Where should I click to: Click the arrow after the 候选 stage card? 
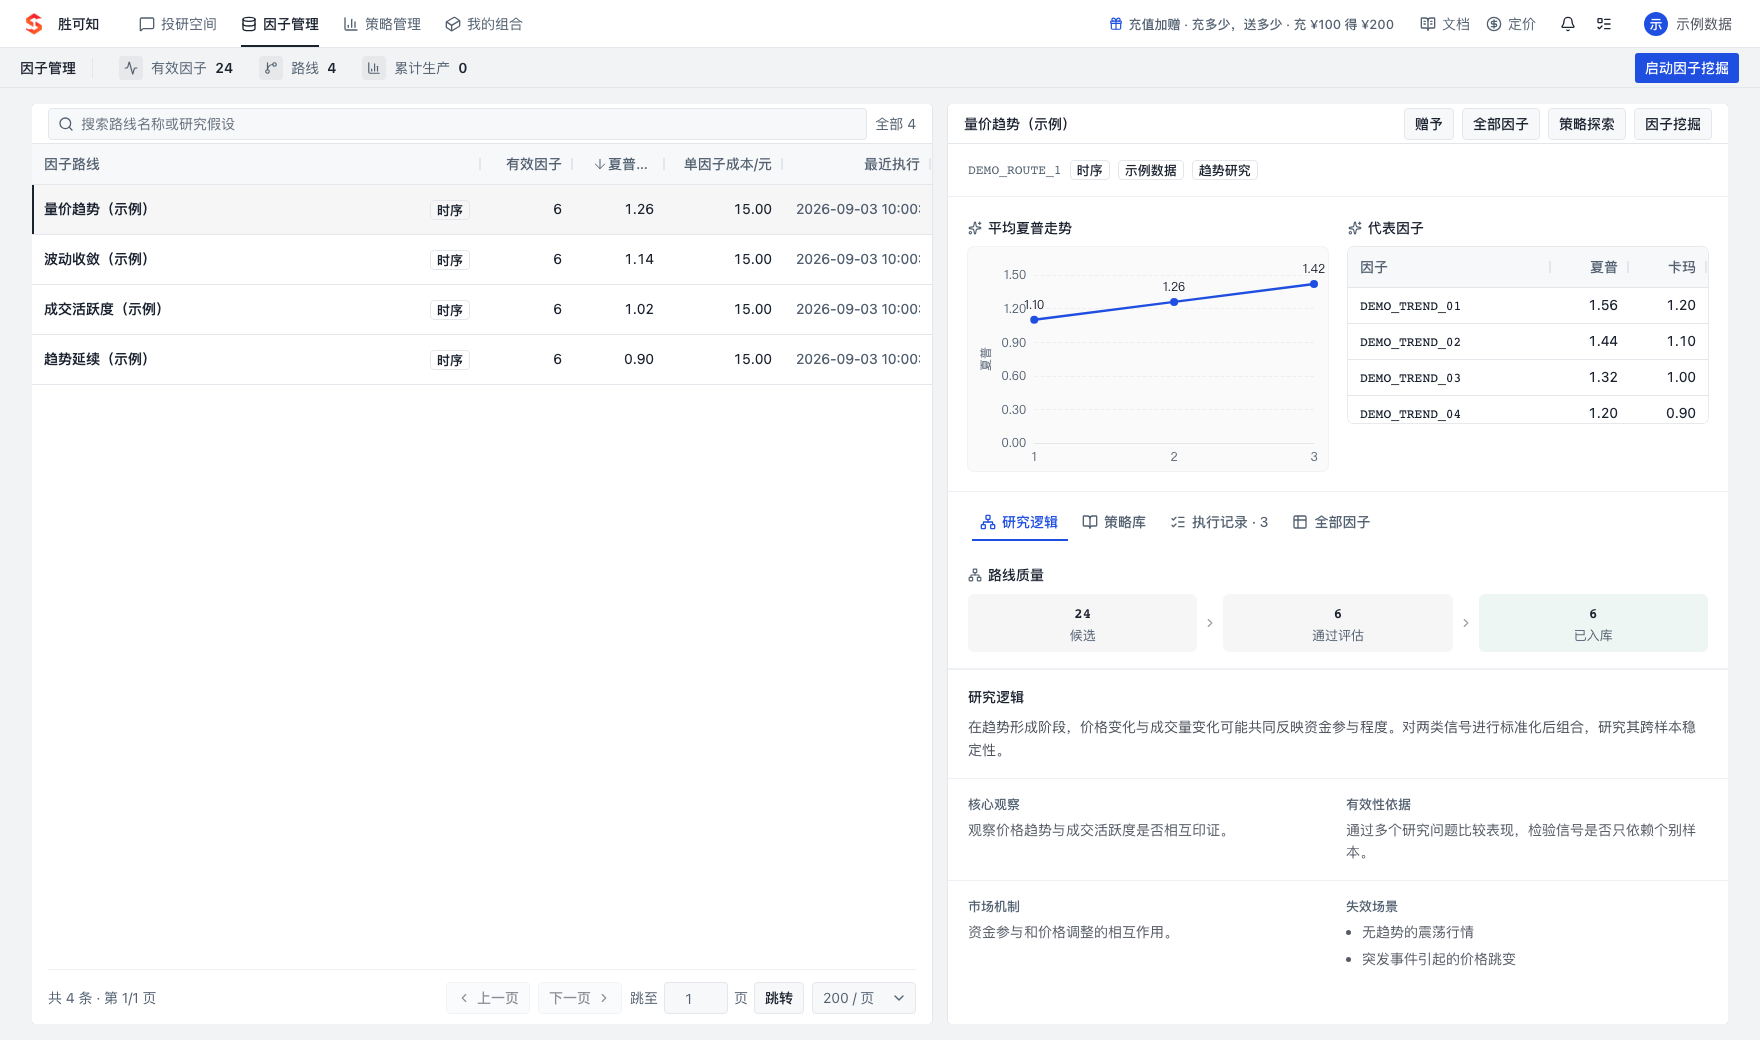coord(1210,623)
